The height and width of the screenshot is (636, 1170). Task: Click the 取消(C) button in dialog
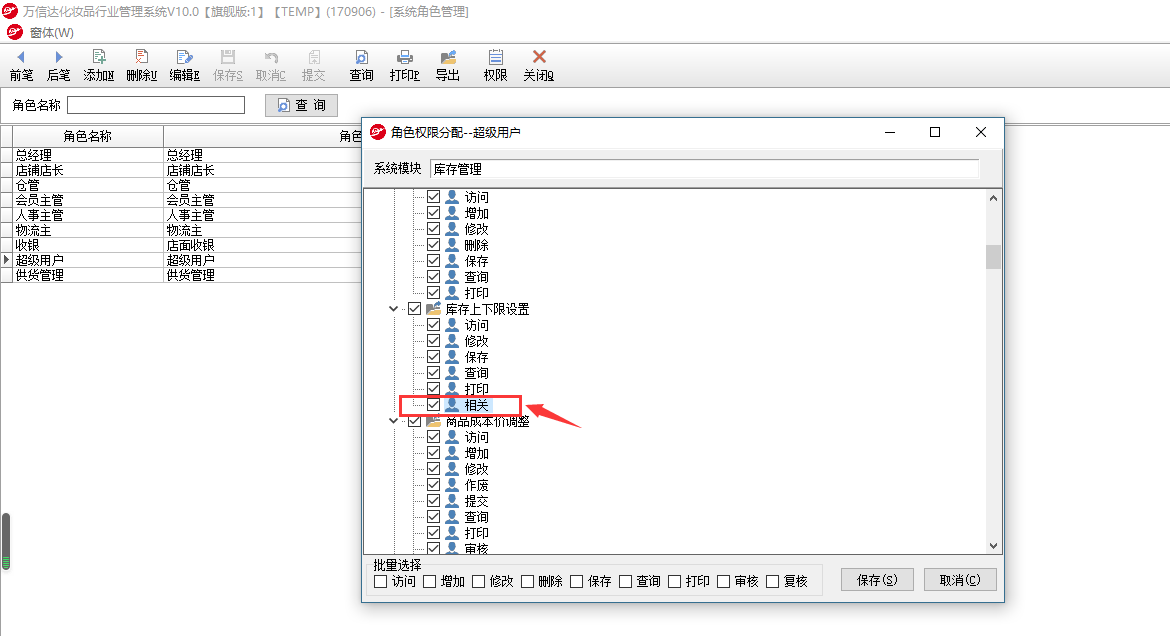(960, 580)
